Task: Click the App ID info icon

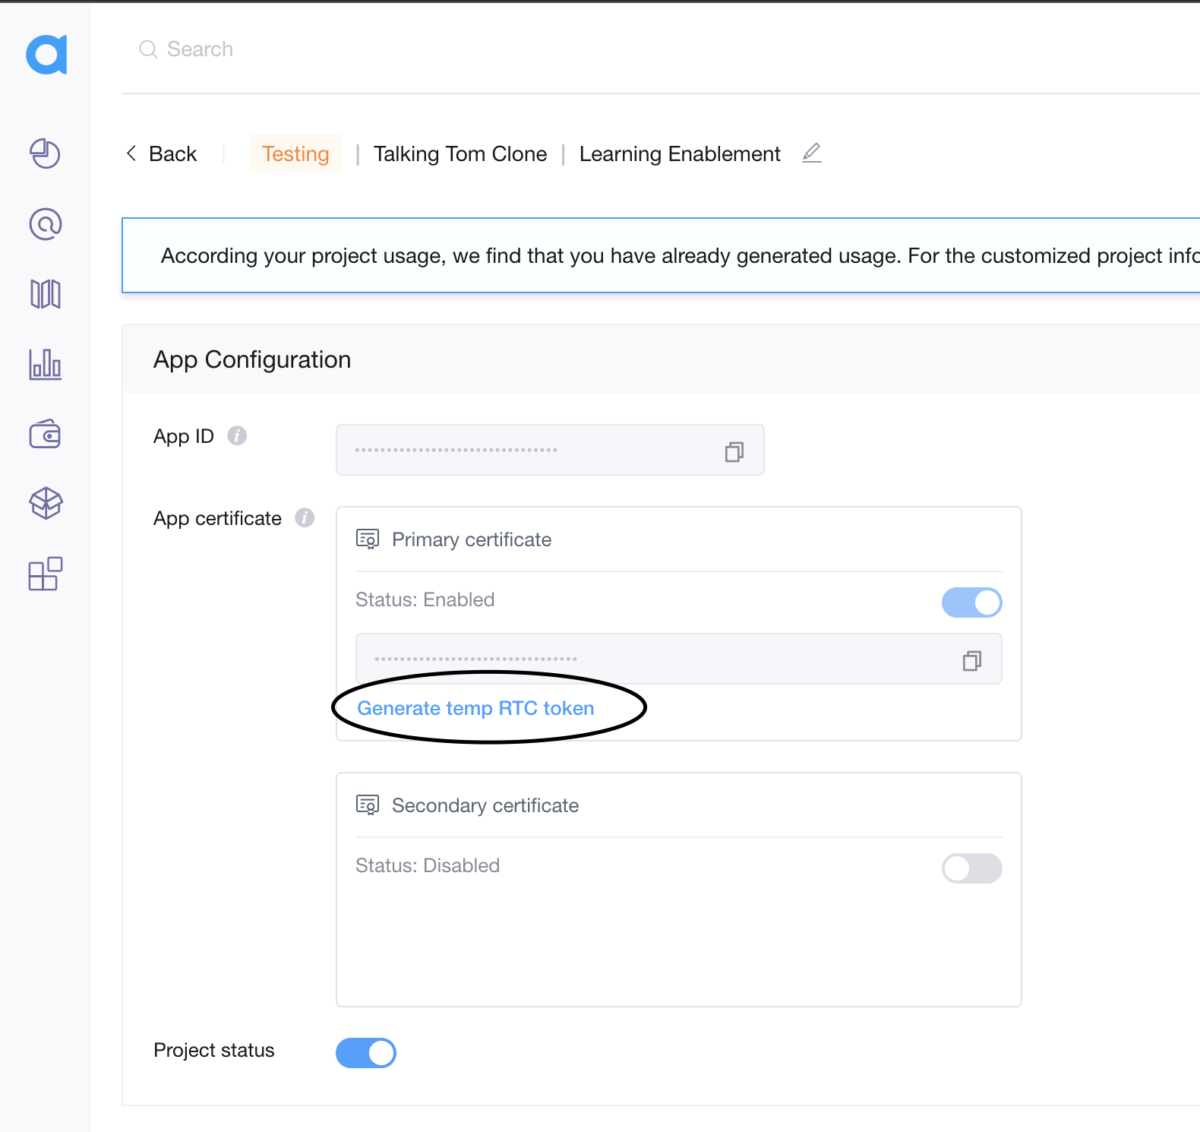Action: coord(237,436)
